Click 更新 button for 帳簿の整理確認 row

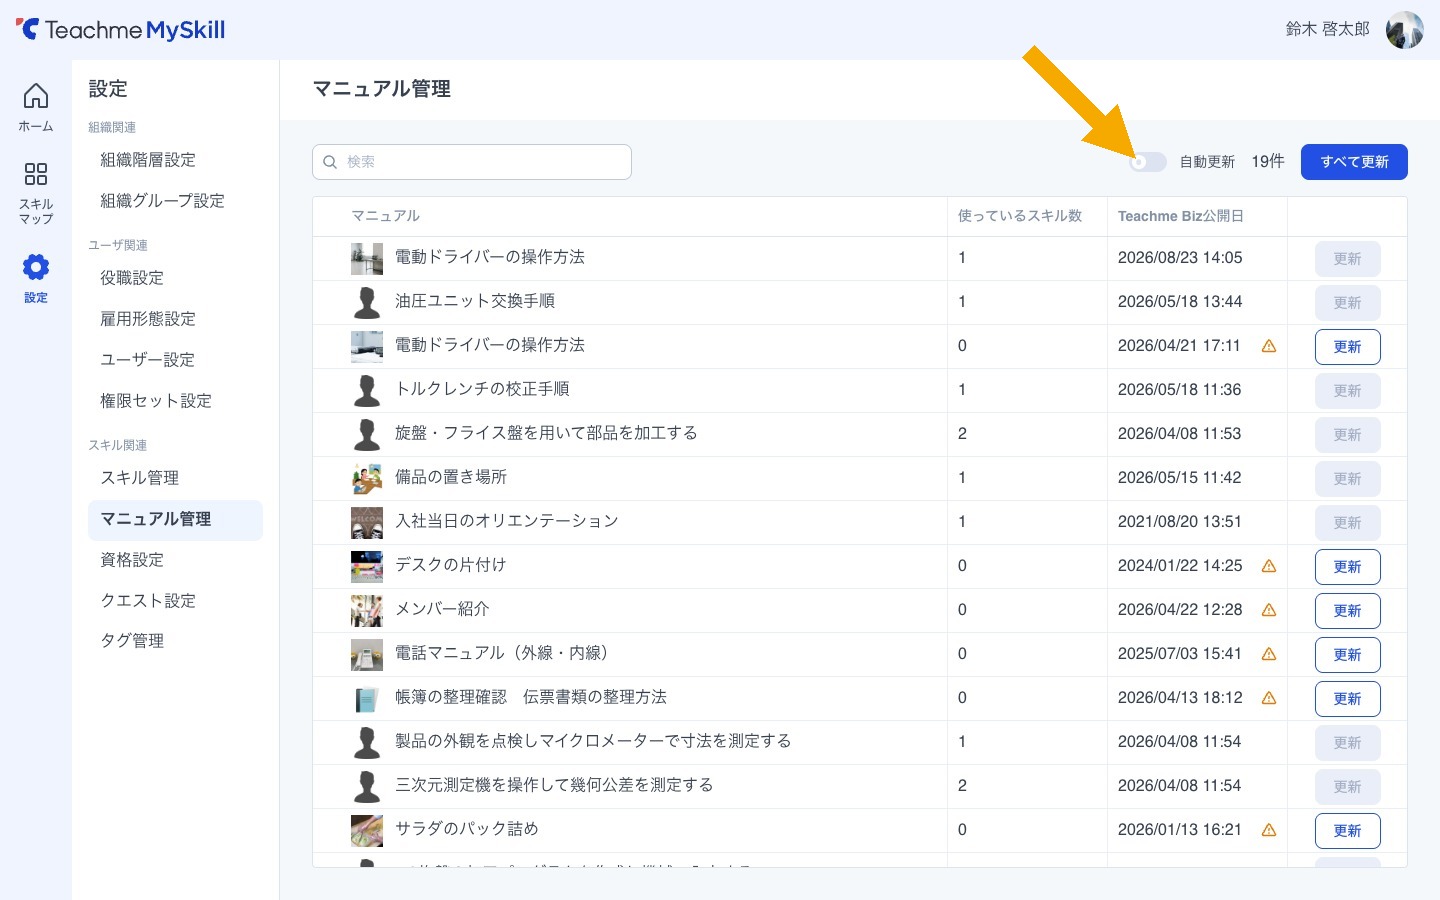[1347, 699]
